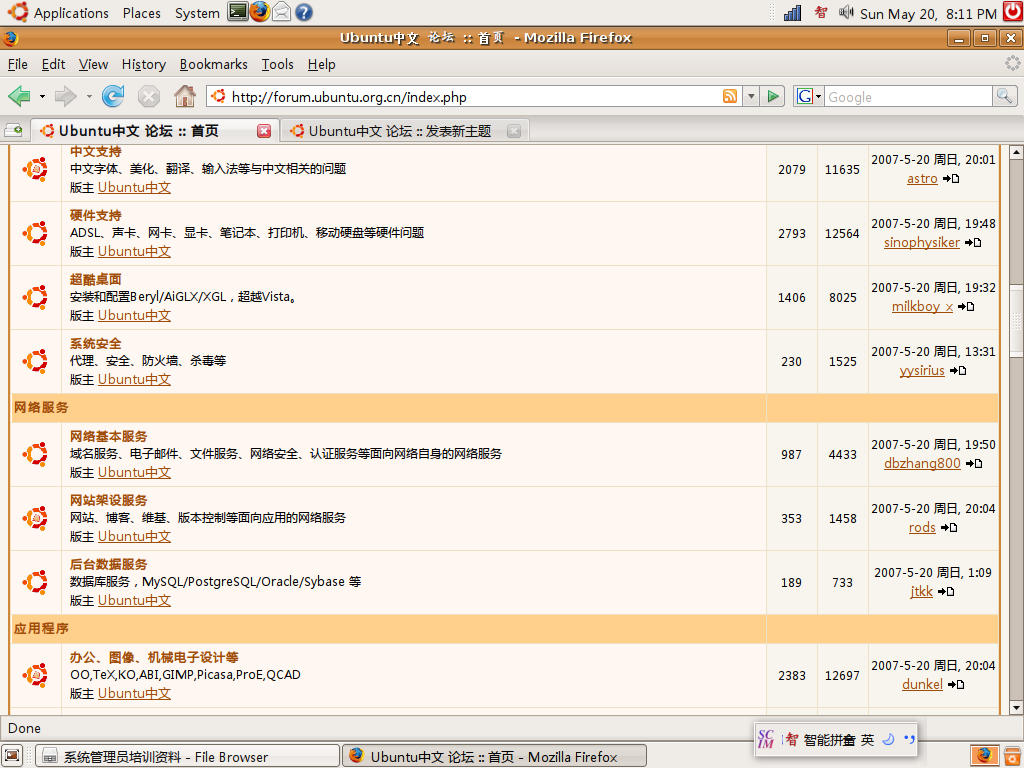Open the Applications menu
Screen dimensions: 1024x768
[x=71, y=13]
